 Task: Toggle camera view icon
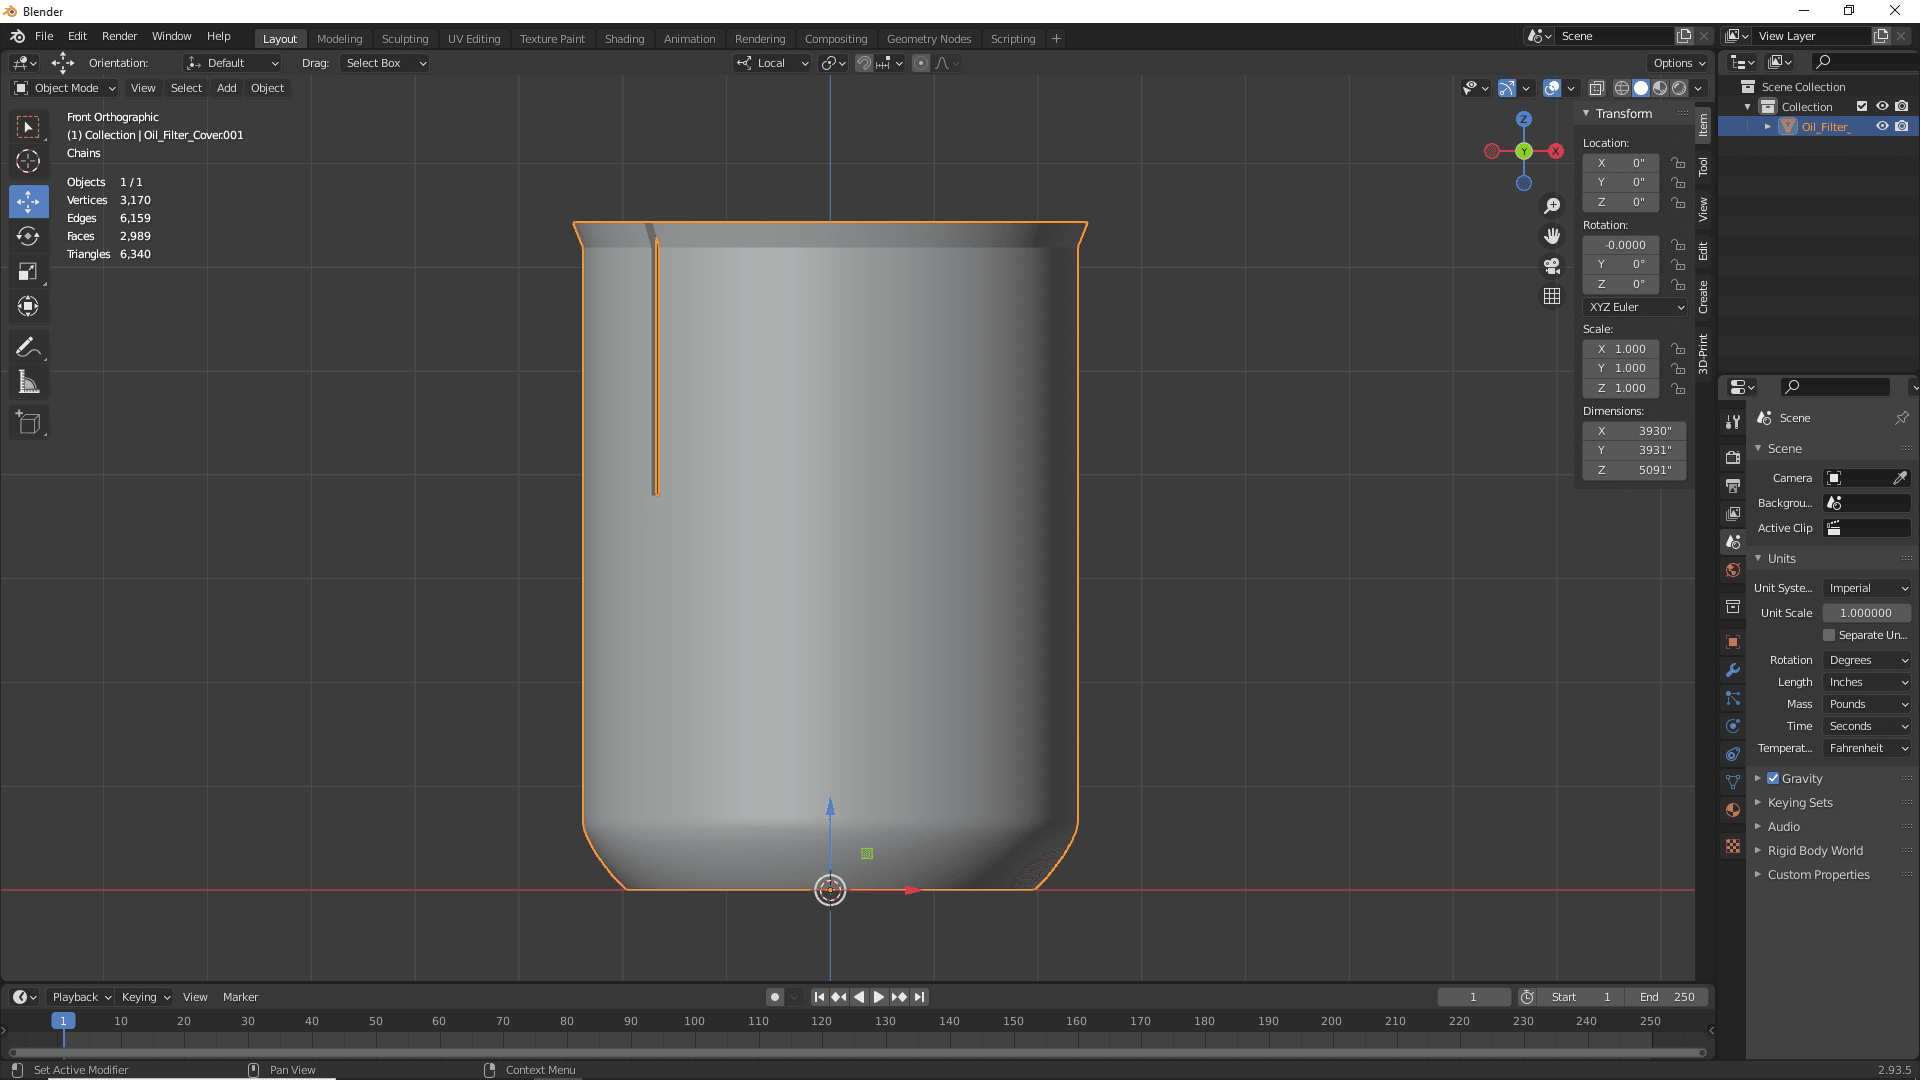(x=1552, y=266)
